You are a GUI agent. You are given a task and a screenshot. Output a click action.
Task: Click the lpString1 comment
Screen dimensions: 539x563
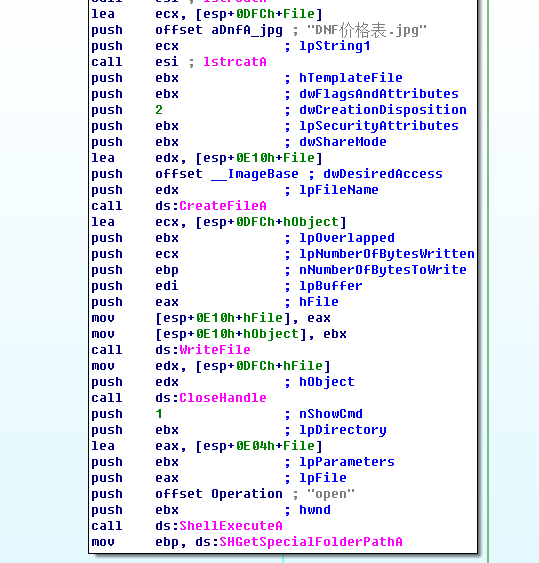(x=335, y=46)
